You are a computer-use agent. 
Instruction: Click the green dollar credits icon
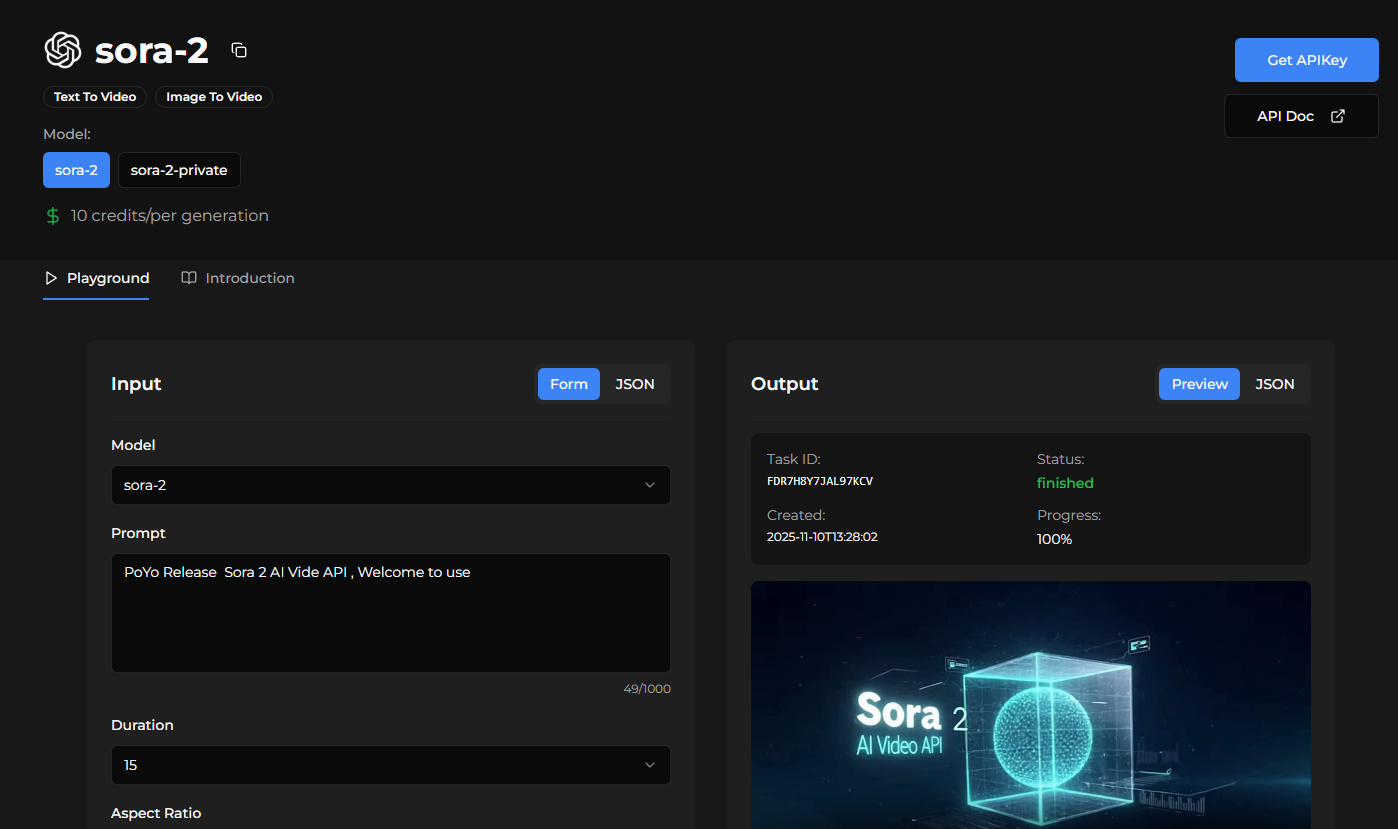coord(51,215)
